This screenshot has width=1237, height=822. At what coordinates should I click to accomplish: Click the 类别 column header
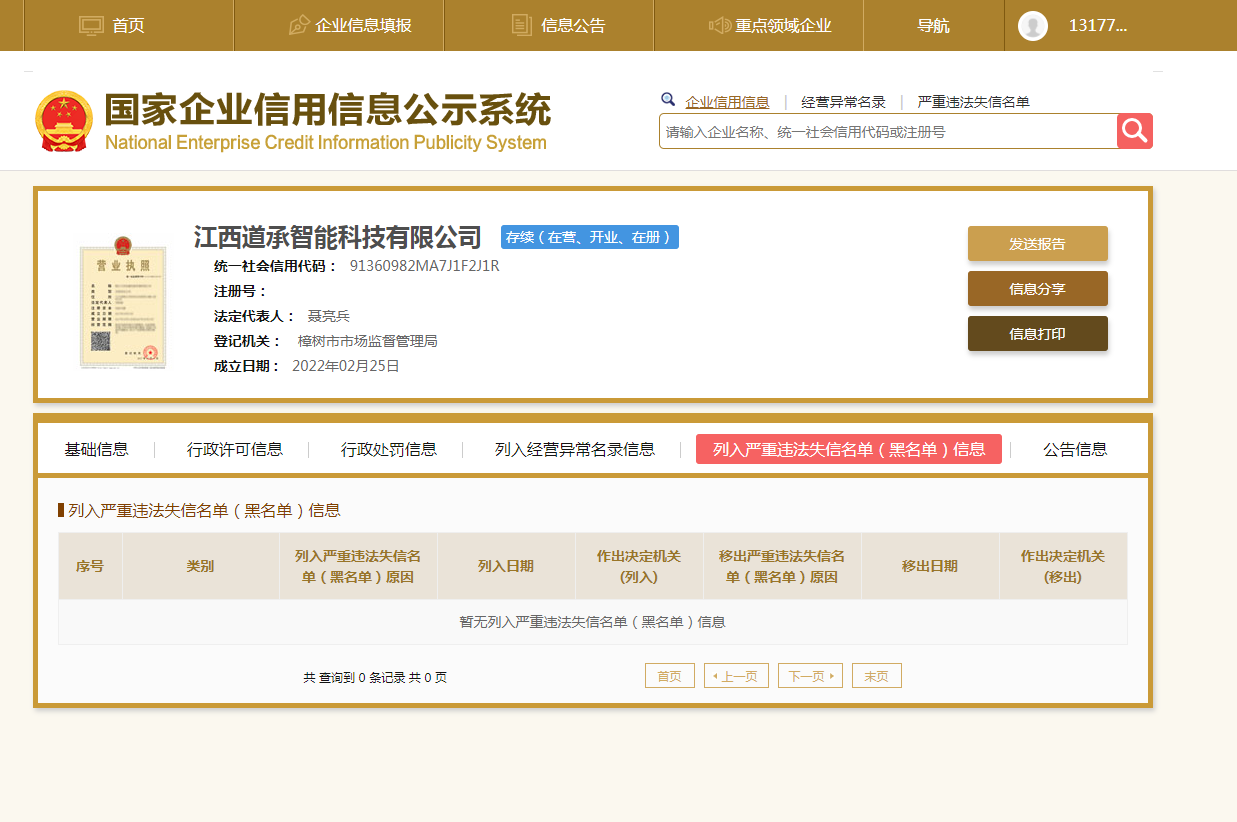(200, 566)
